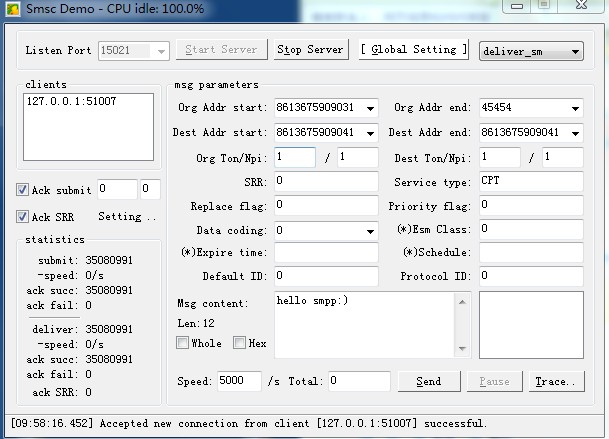Click the ack SRR statistic value
Viewport: 609px width, 439px height.
point(89,392)
